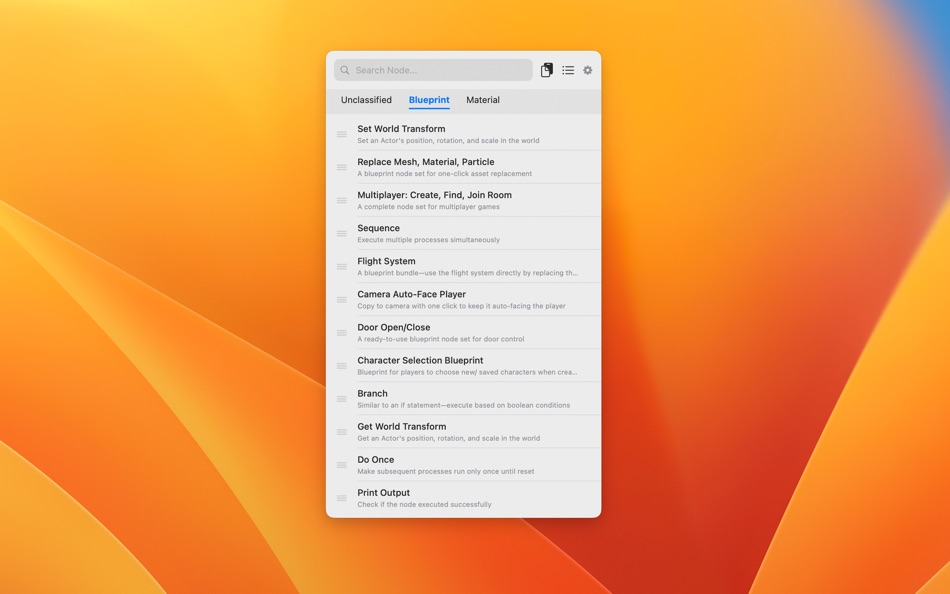950x594 pixels.
Task: Click the drag handle beside Print Output
Action: click(342, 498)
